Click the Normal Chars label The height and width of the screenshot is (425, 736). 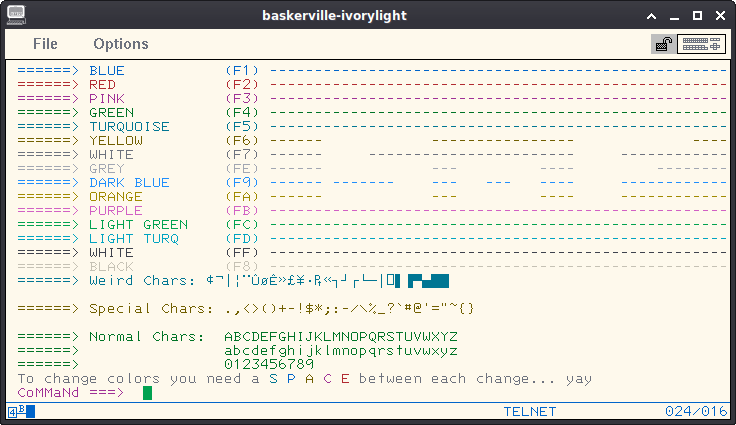tap(147, 337)
